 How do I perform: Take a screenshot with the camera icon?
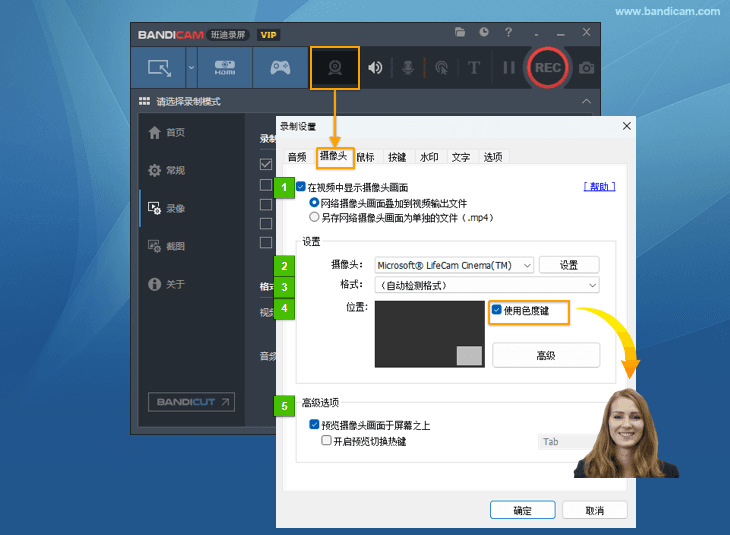tap(586, 68)
